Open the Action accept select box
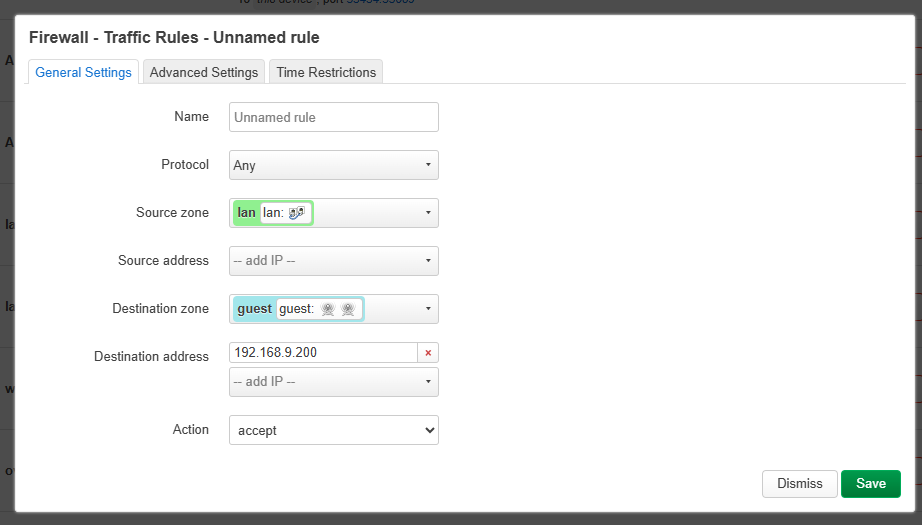Viewport: 922px width, 525px height. click(333, 430)
